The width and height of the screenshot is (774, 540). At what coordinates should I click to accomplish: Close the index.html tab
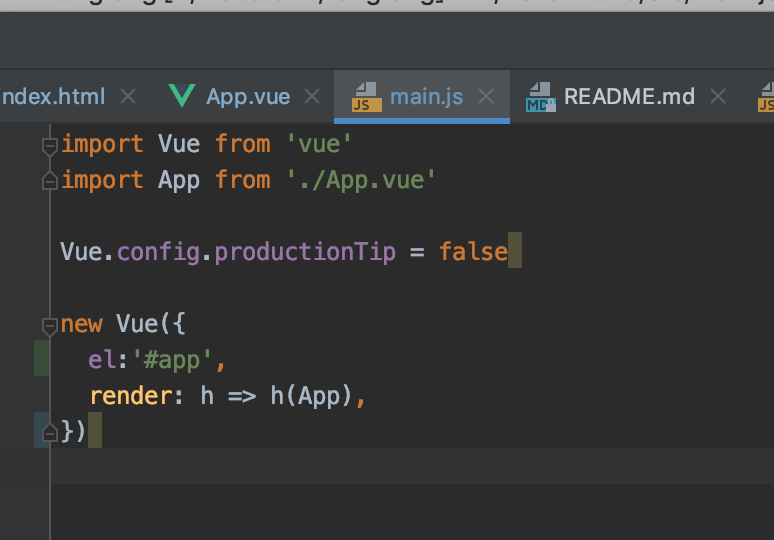(x=128, y=96)
